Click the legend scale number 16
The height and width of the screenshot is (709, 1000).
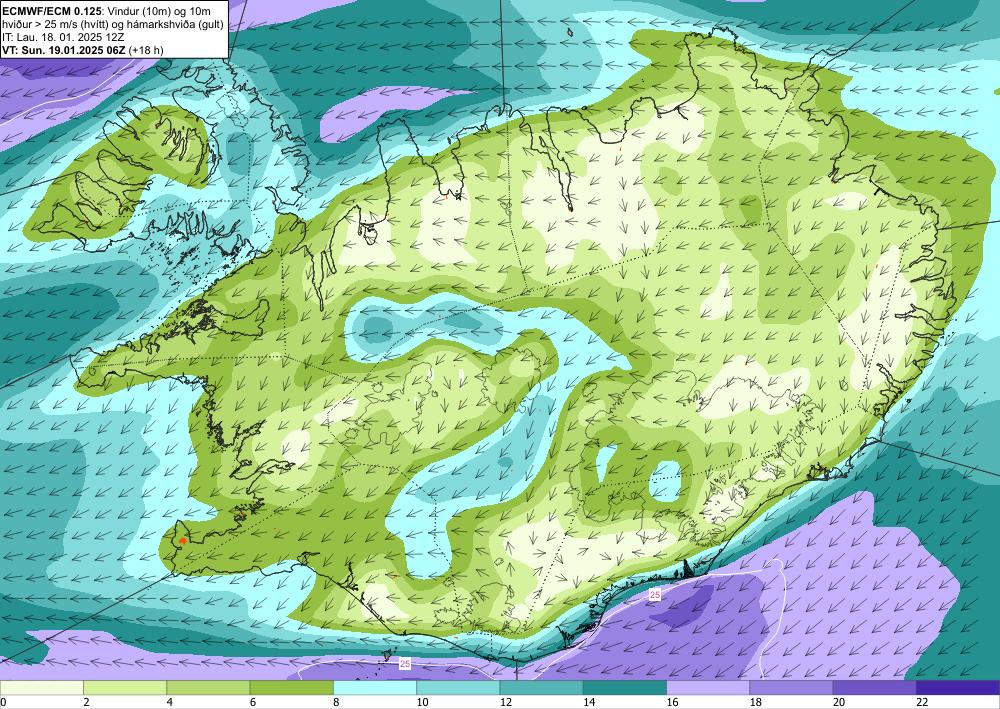tap(673, 703)
